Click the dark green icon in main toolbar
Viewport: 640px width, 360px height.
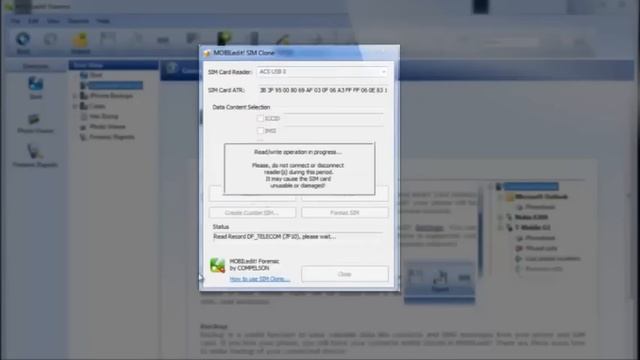224,38
